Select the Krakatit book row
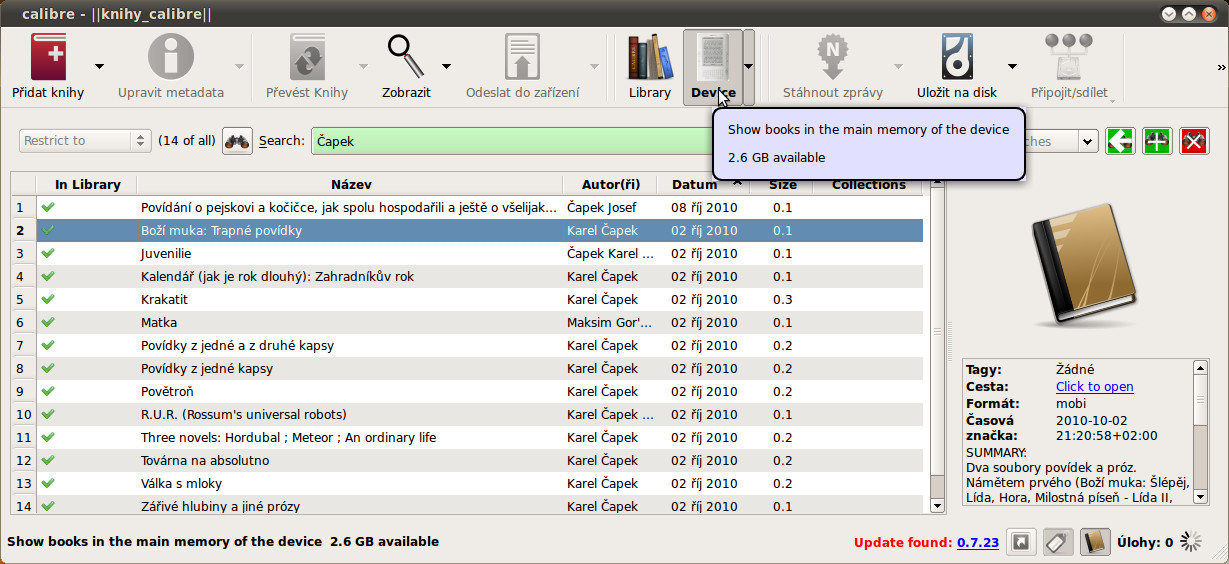This screenshot has width=1229, height=564. 350,300
